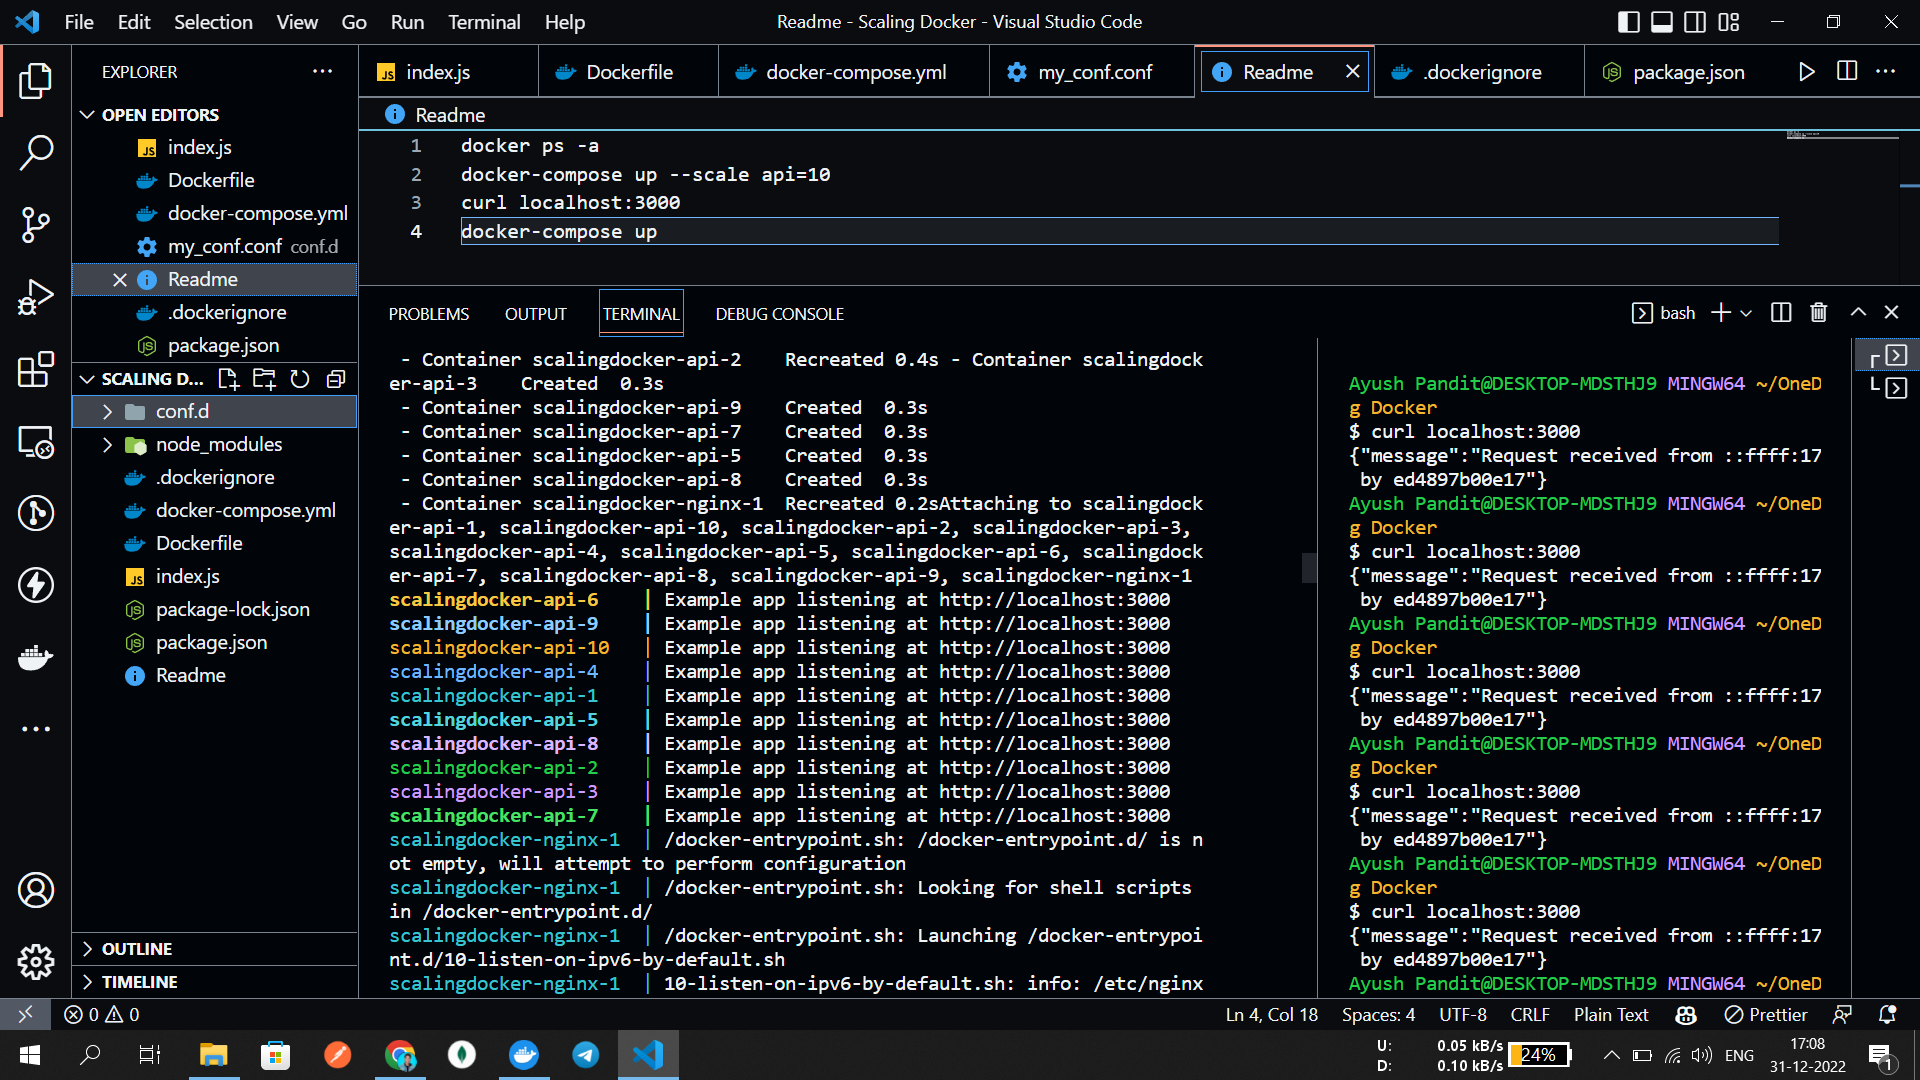
Task: Open the Manage gear menu
Action: (36, 962)
